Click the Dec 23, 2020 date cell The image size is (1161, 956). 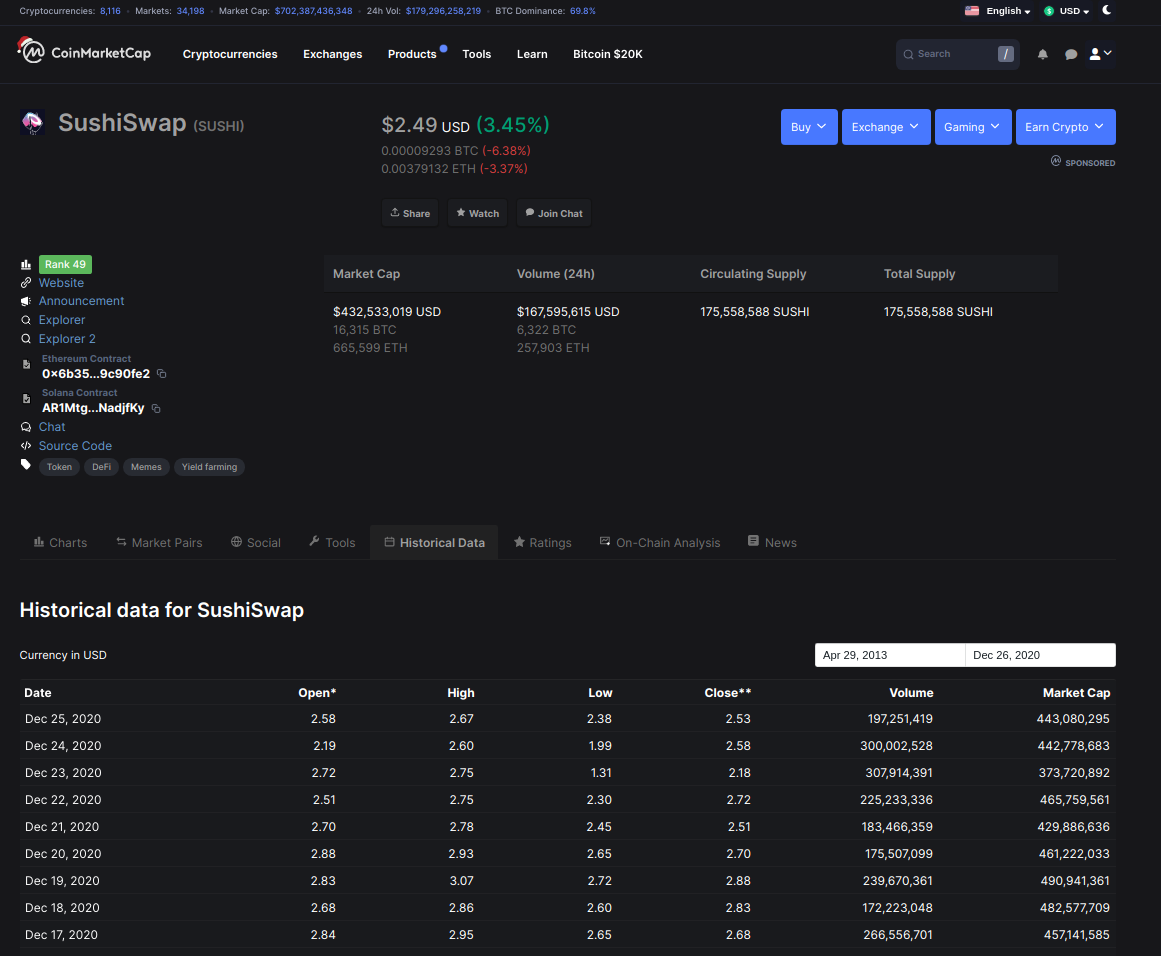pyautogui.click(x=63, y=773)
